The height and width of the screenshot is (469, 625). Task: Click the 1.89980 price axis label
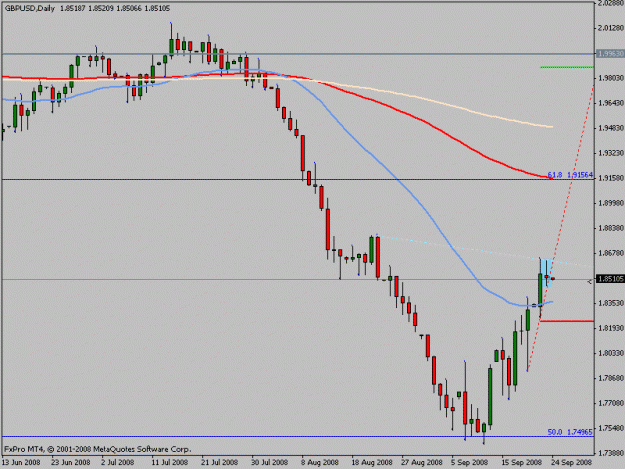(x=610, y=203)
